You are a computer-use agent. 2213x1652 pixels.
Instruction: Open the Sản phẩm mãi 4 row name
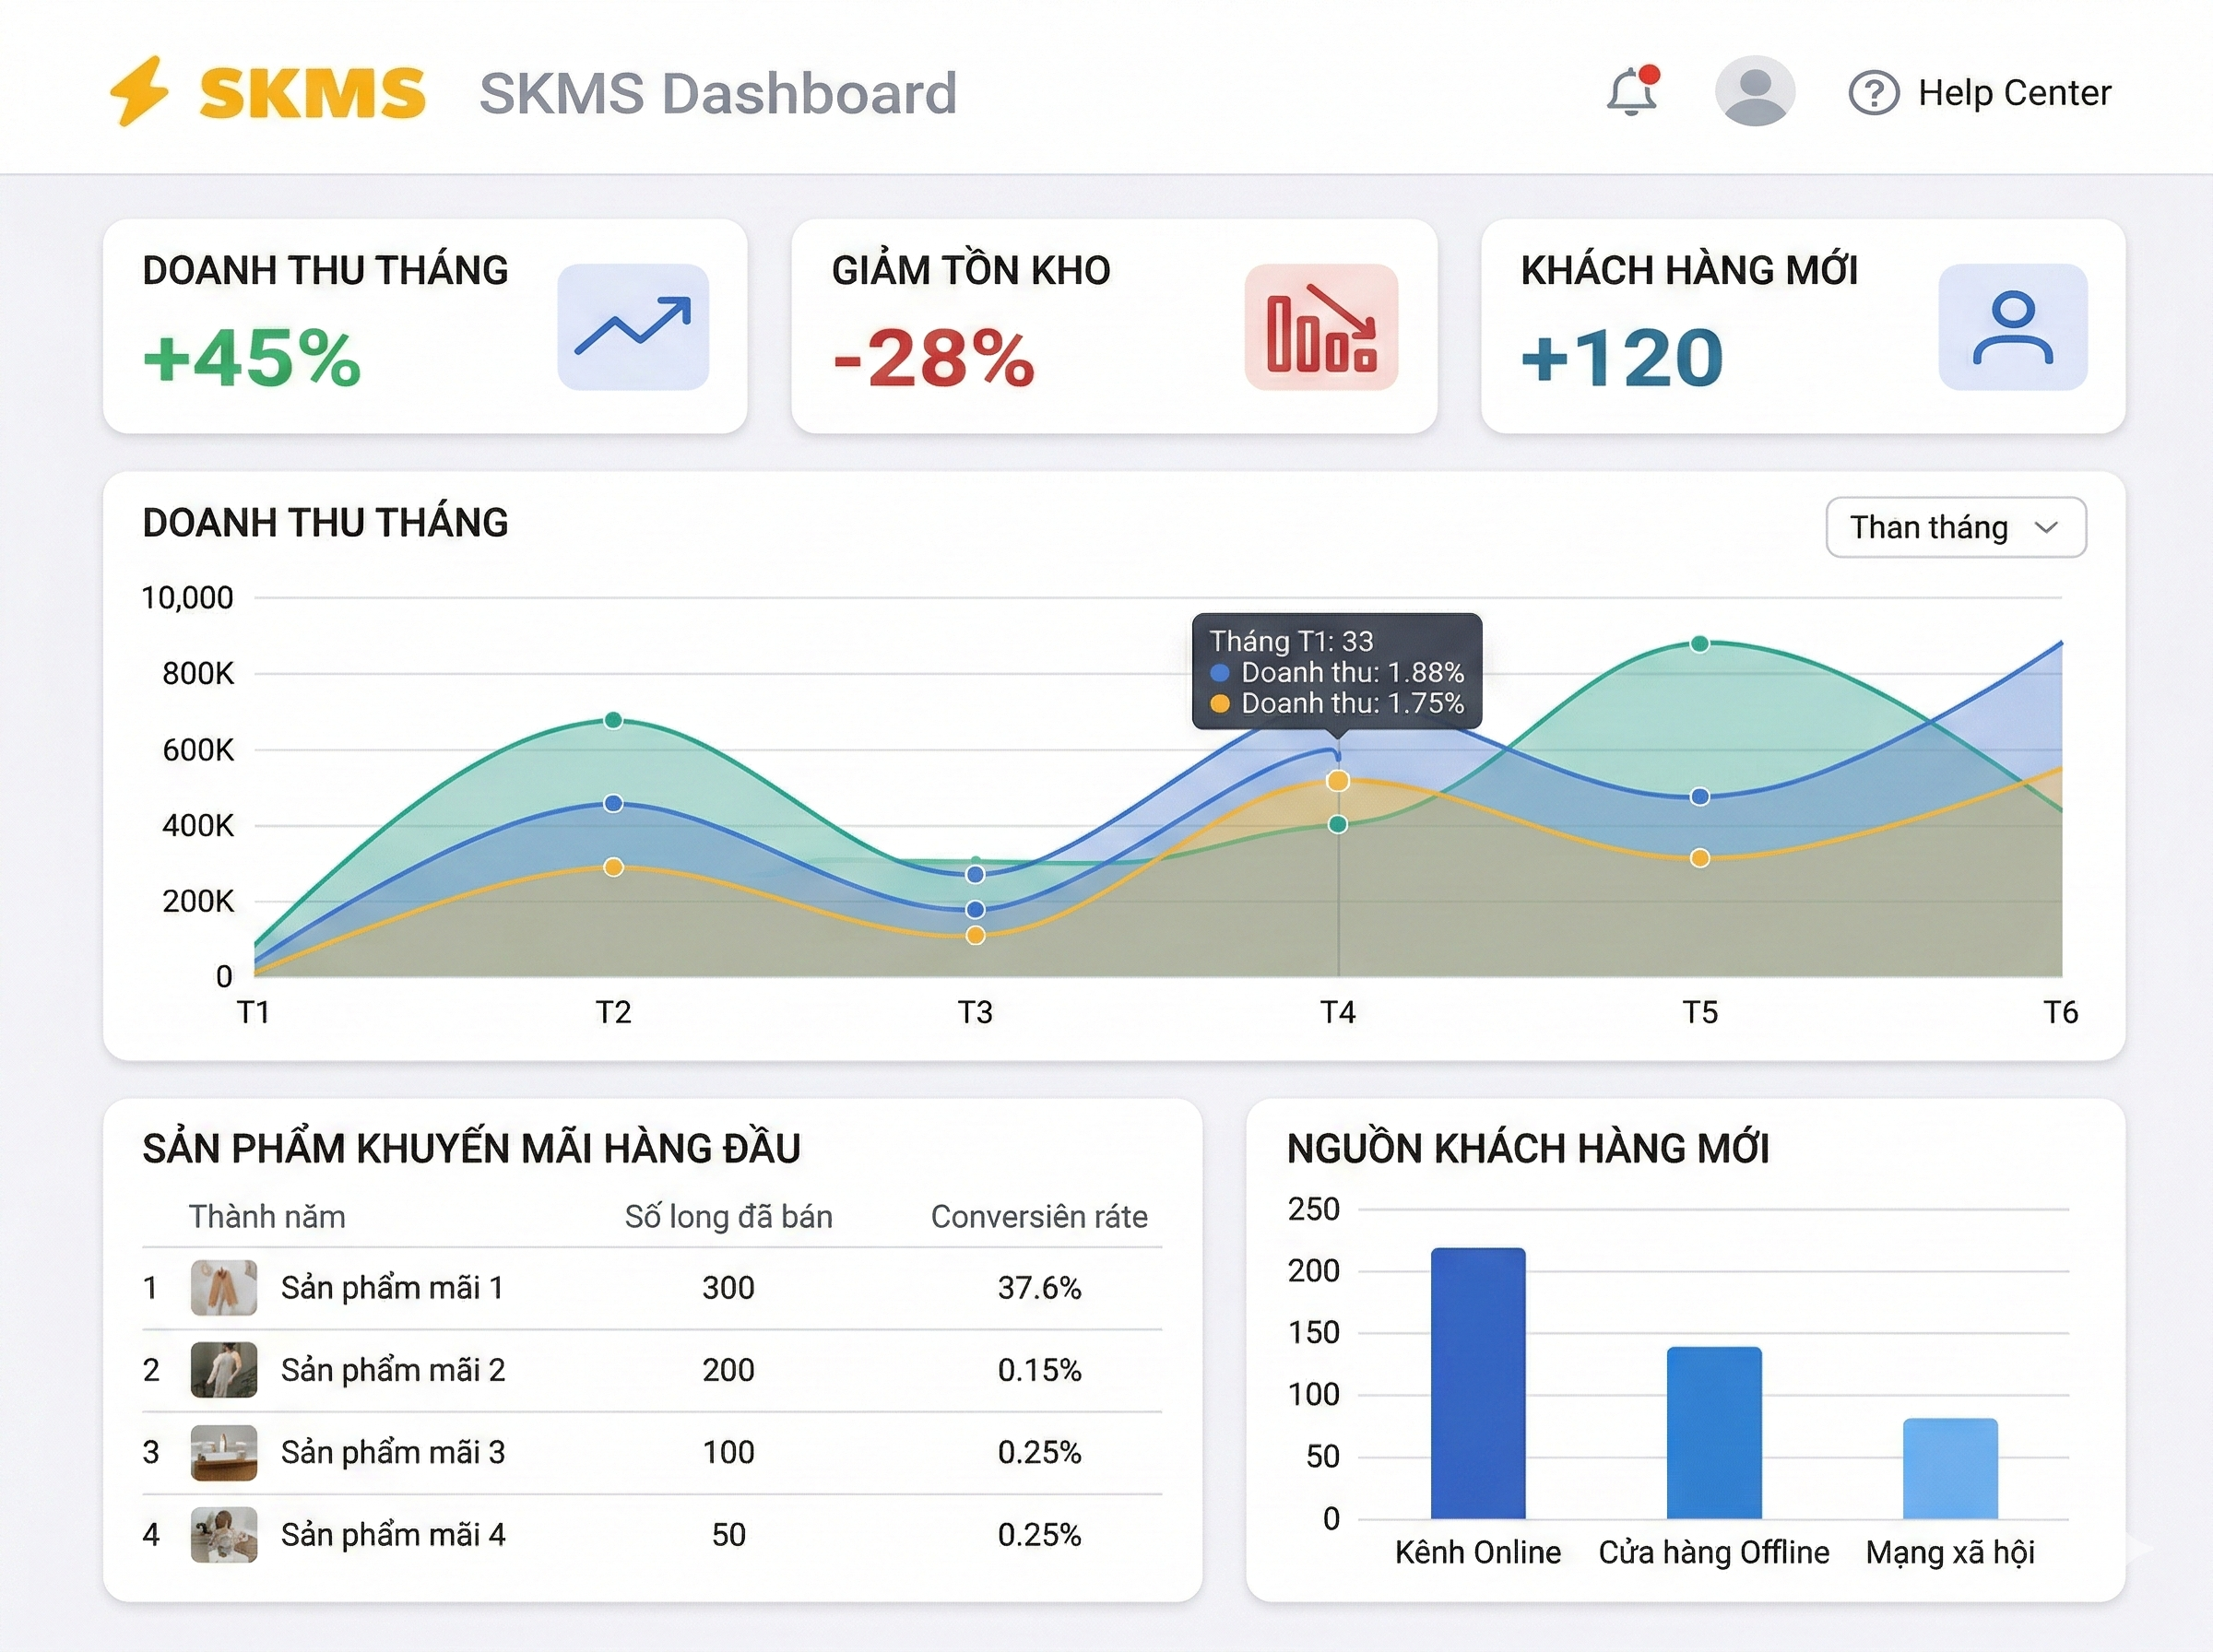click(x=393, y=1535)
